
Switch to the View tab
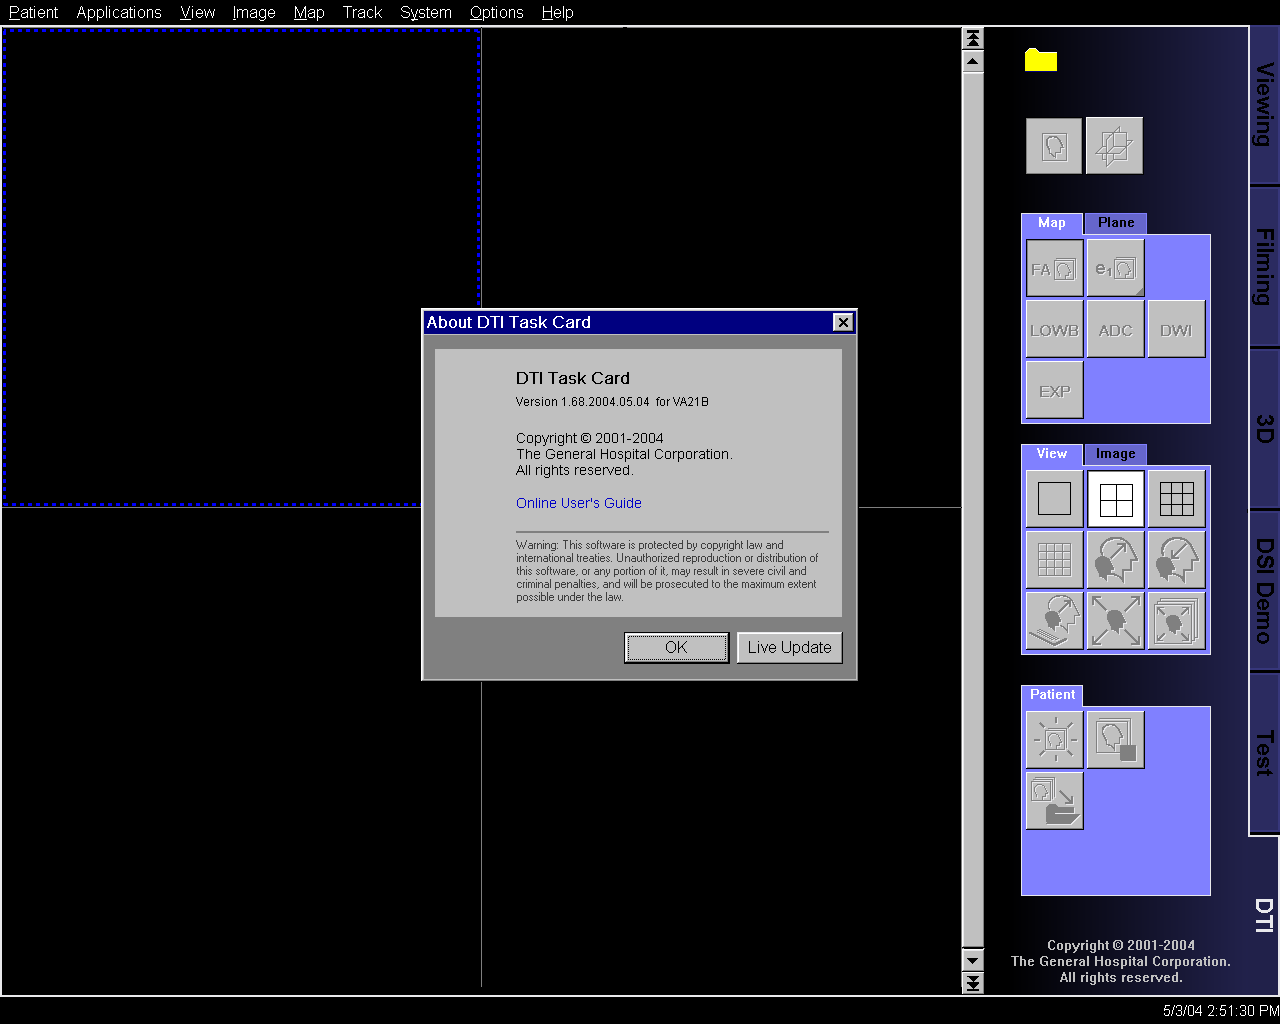(1052, 454)
